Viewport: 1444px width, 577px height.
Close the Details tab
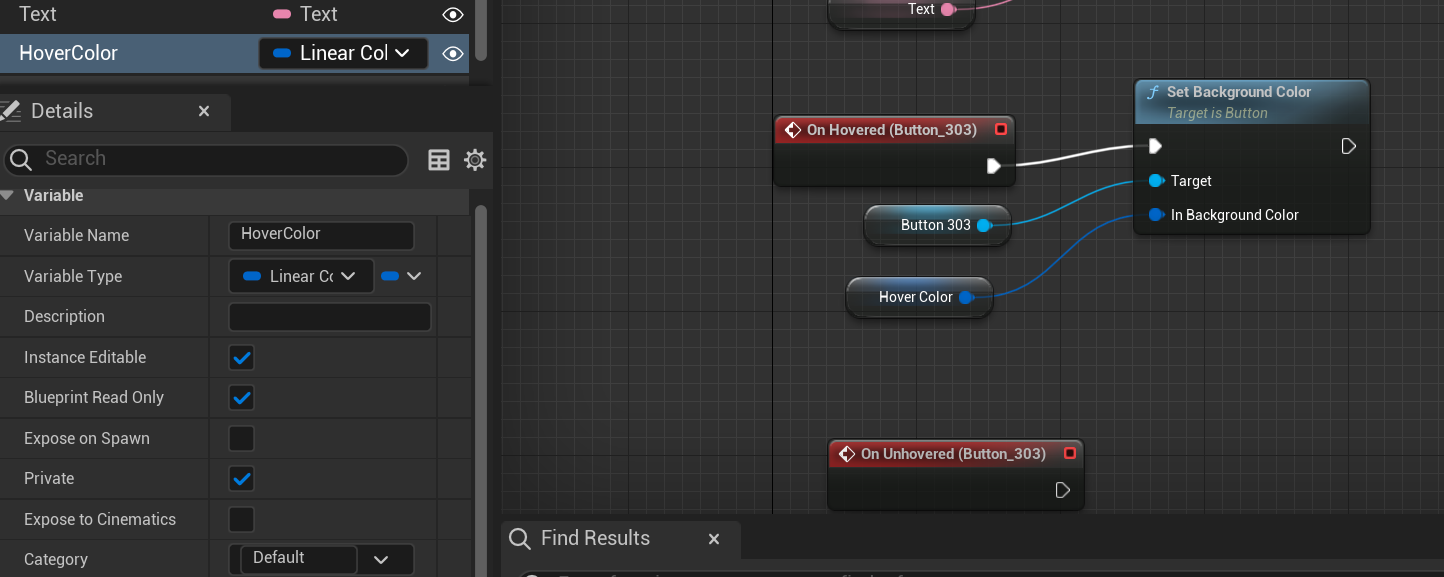click(204, 111)
